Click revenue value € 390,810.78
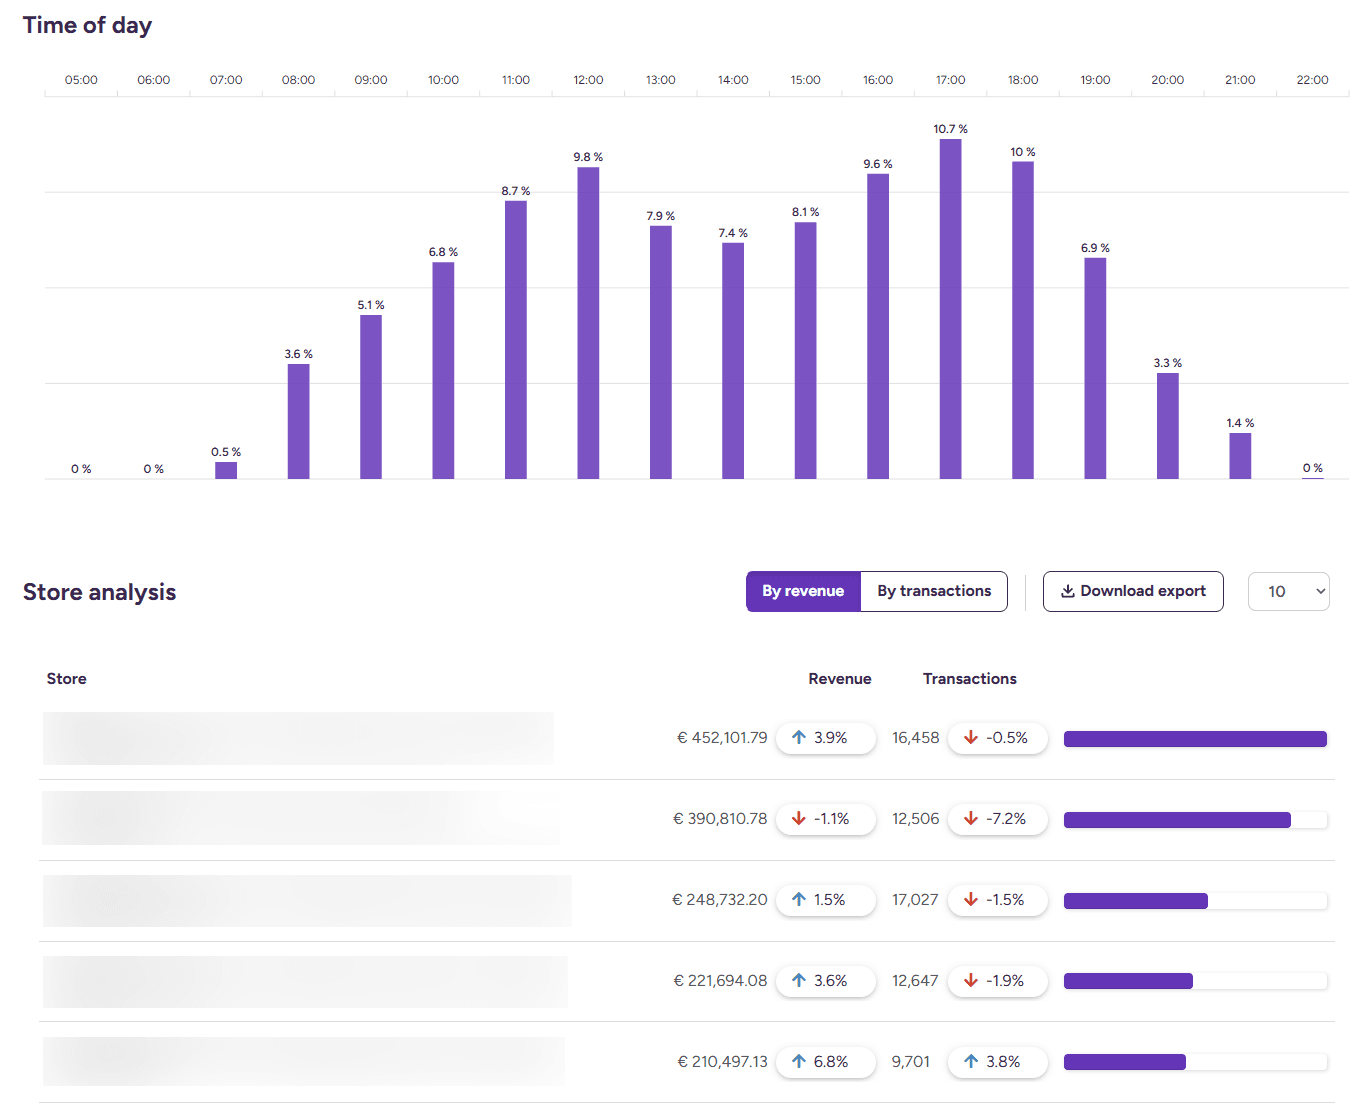This screenshot has width=1370, height=1104. 720,819
